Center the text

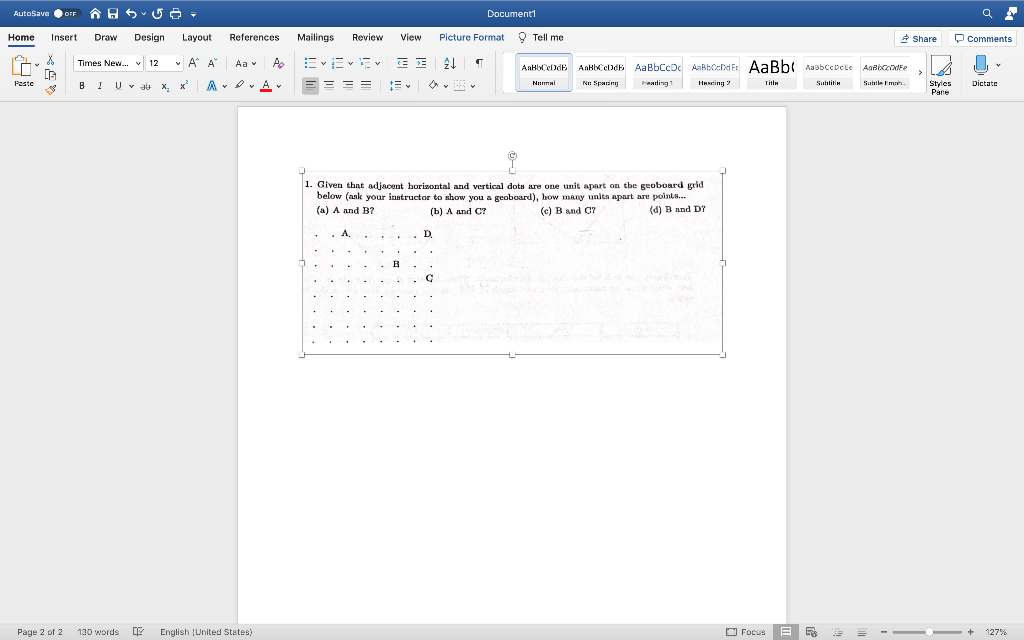[x=329, y=86]
